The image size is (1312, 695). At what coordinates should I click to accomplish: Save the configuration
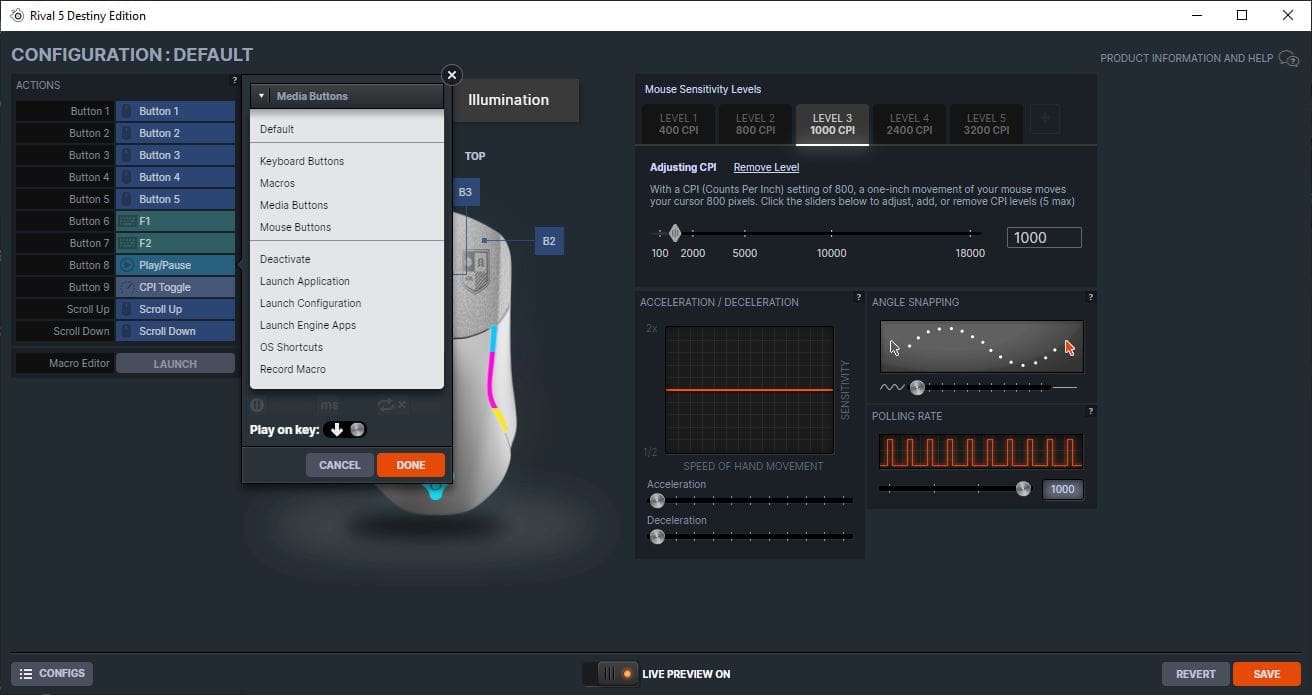[x=1267, y=674]
